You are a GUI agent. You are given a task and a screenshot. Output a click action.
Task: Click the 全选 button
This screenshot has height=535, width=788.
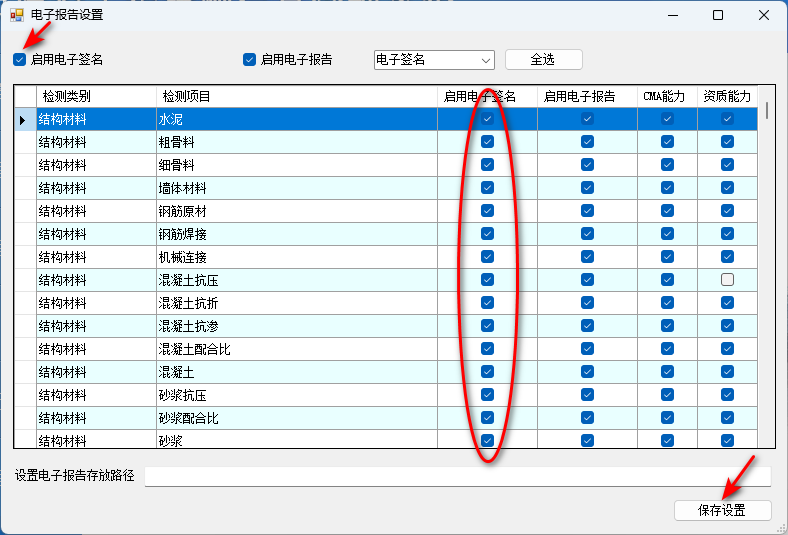click(543, 60)
